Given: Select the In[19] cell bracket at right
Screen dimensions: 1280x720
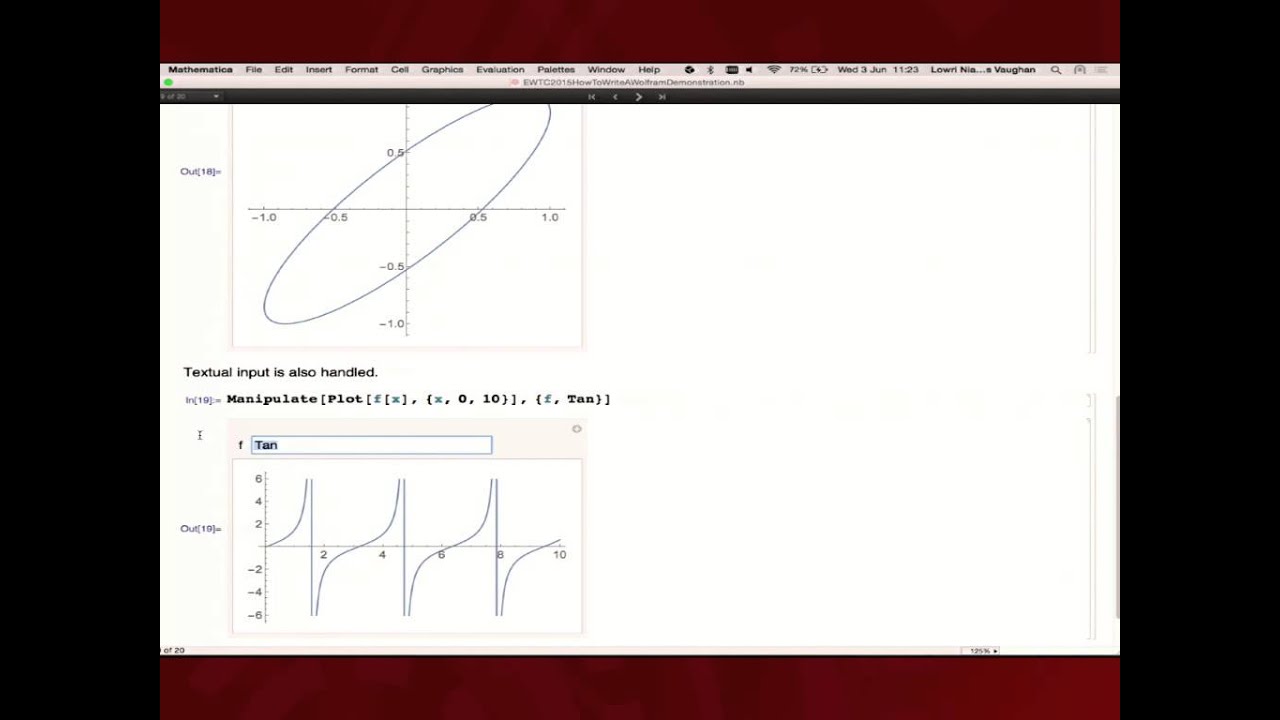Looking at the screenshot, I should pos(1091,399).
